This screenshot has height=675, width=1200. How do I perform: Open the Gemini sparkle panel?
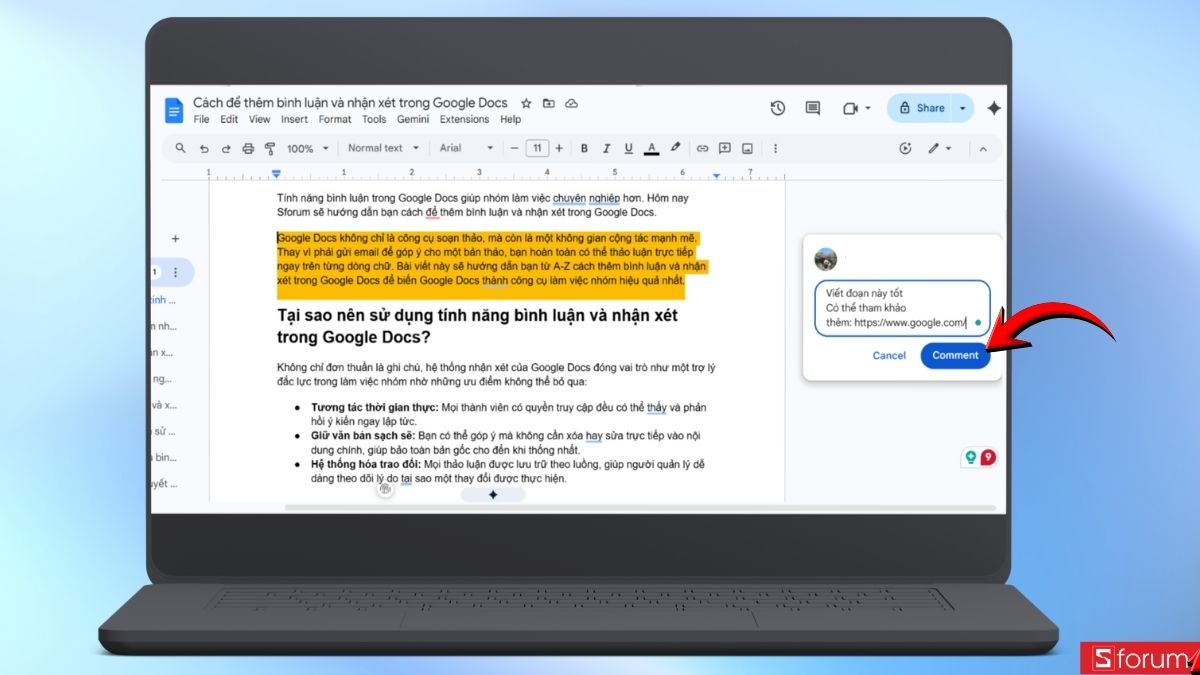[x=993, y=108]
